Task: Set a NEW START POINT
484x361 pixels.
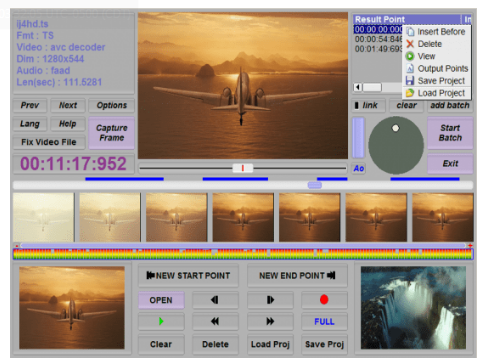Action: (188, 276)
